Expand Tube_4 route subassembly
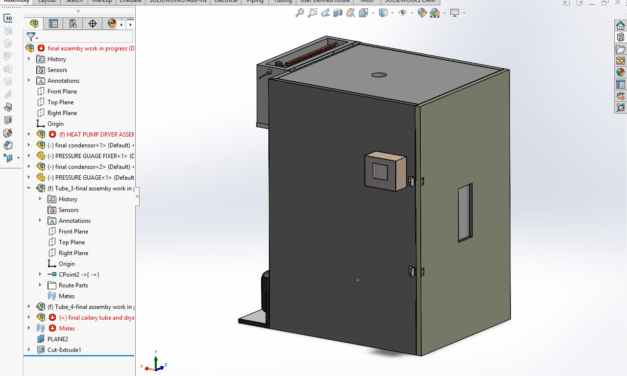Image resolution: width=627 pixels, height=376 pixels. [29, 307]
